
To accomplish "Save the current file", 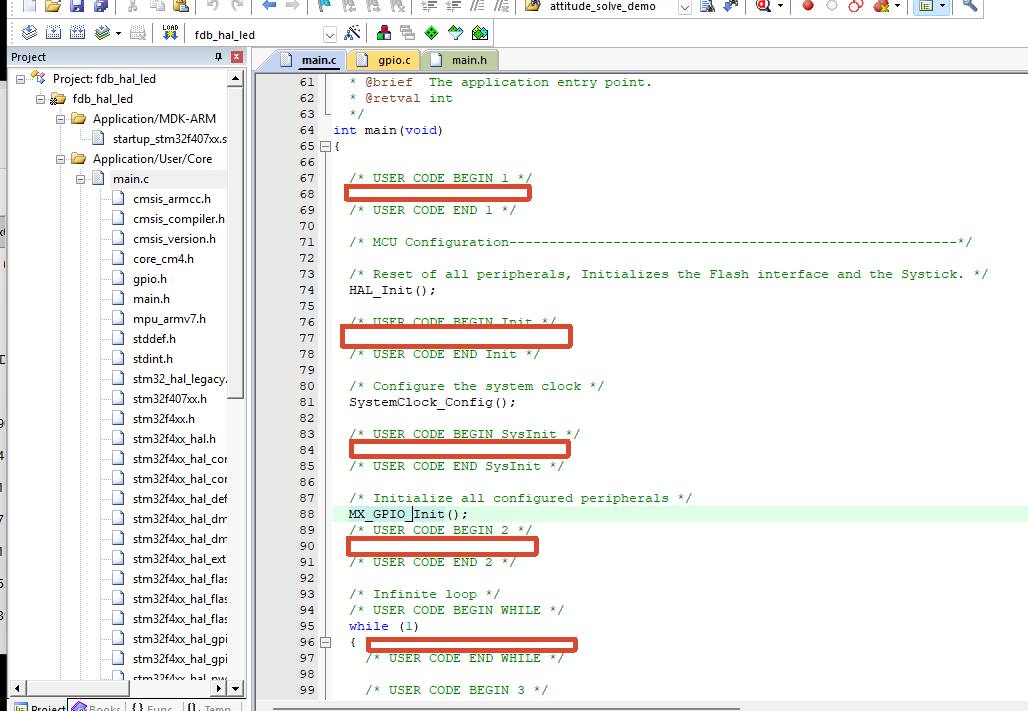I will coord(77,6).
